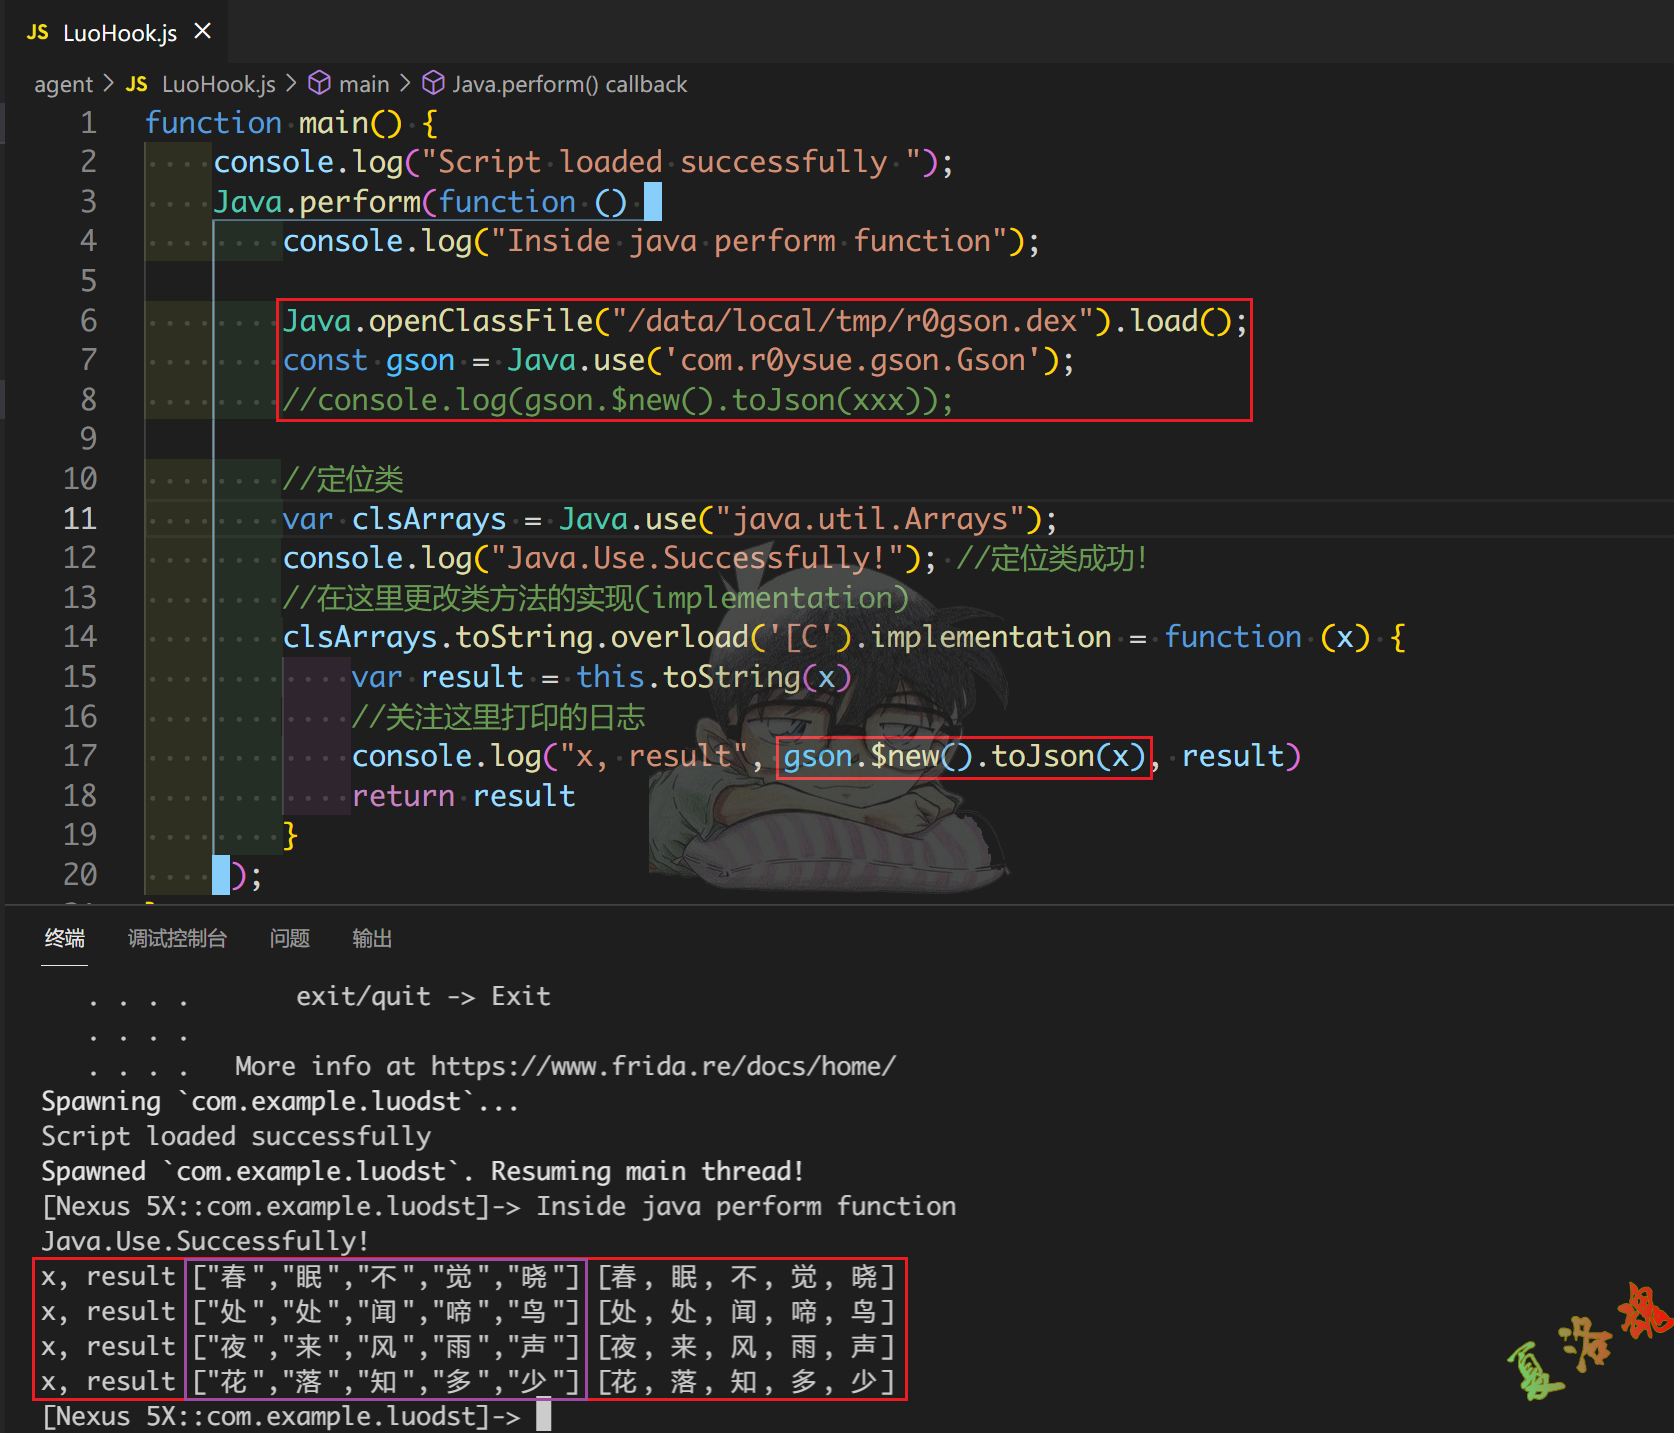Focus the terminal prompt on the last line
1674x1433 pixels.
(x=543, y=1416)
